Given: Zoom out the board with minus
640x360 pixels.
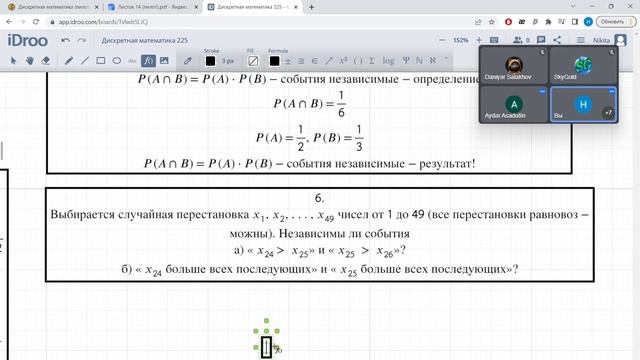Looking at the screenshot, I should (x=442, y=40).
